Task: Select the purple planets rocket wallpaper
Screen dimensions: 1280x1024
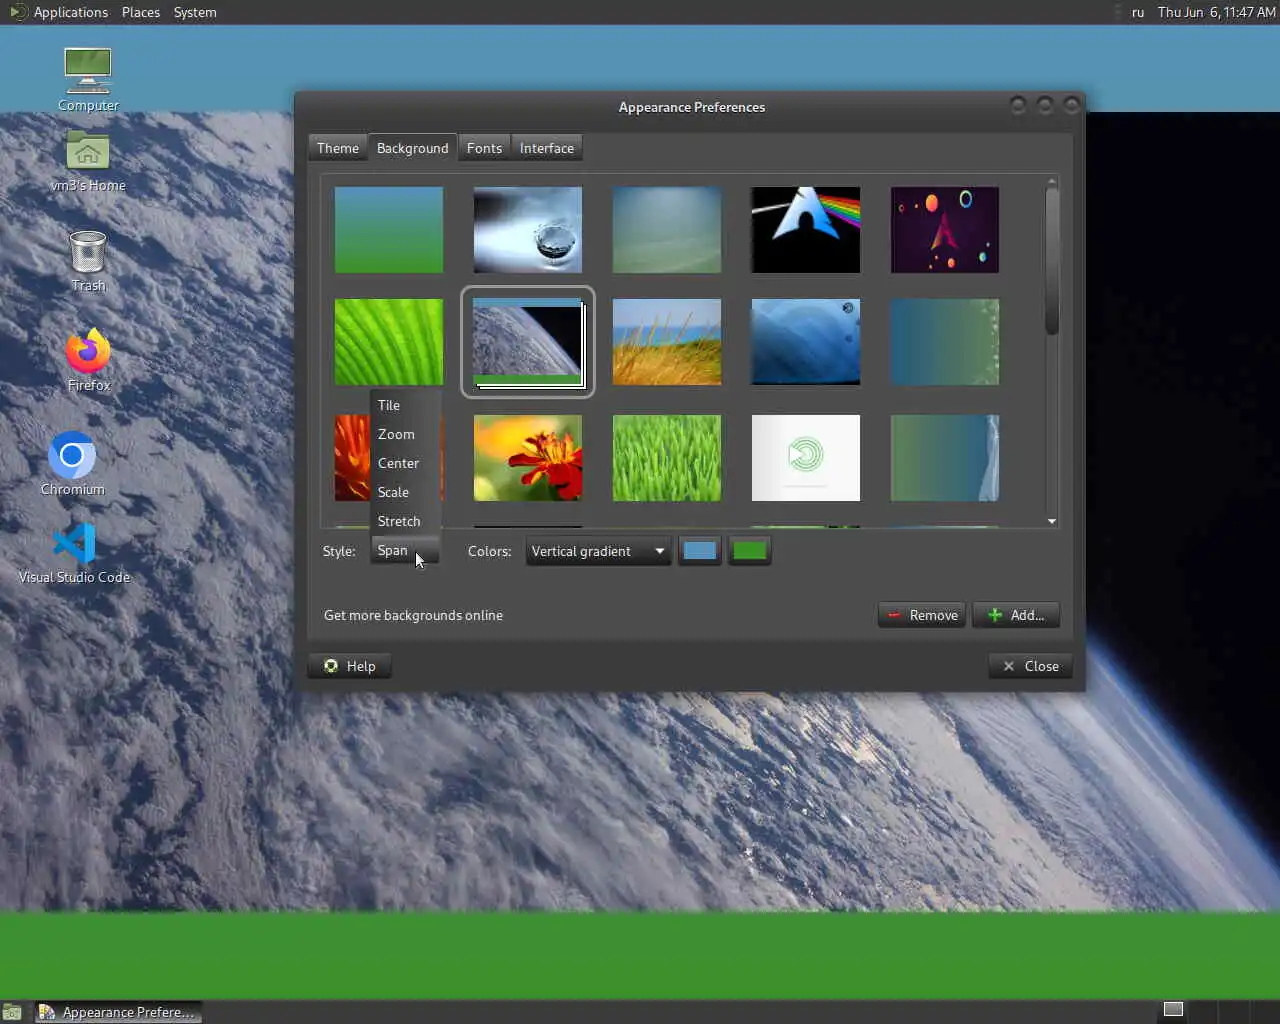Action: (945, 230)
